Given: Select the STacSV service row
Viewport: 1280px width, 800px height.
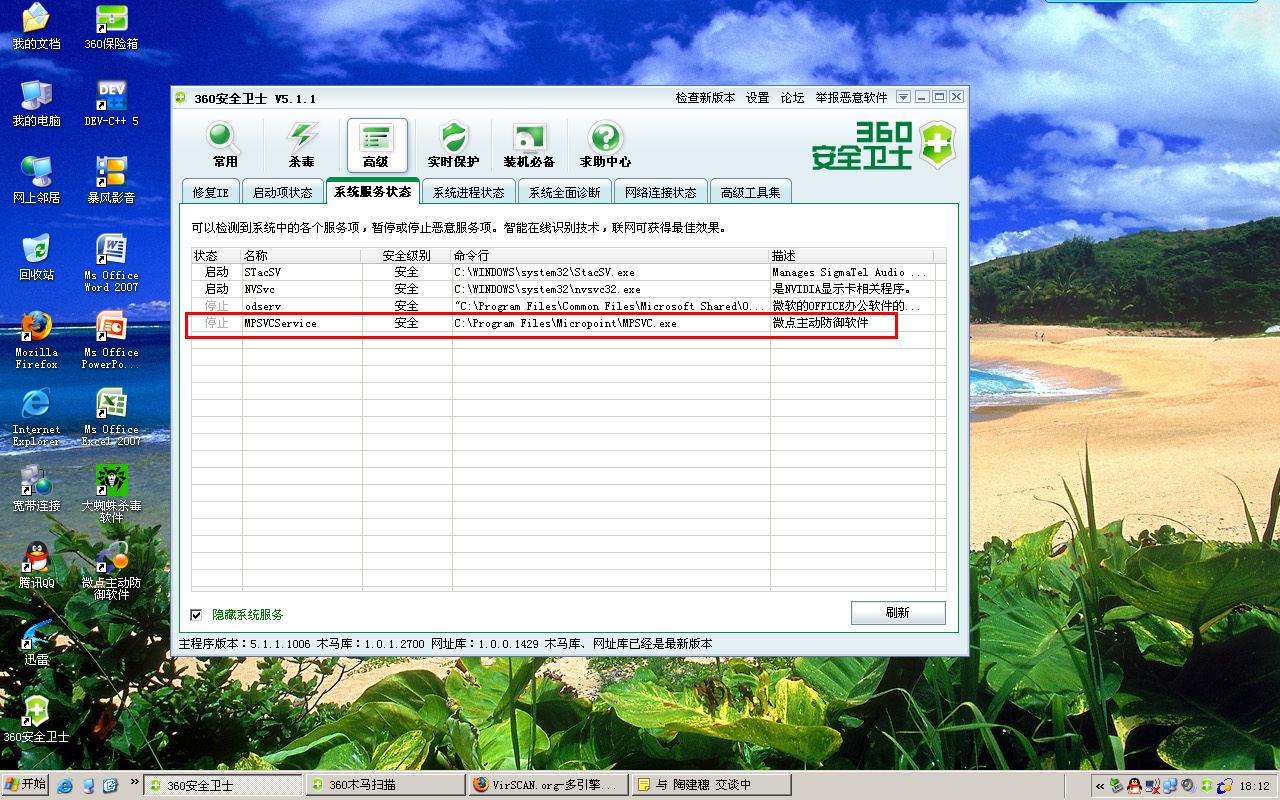Looking at the screenshot, I should (x=568, y=272).
